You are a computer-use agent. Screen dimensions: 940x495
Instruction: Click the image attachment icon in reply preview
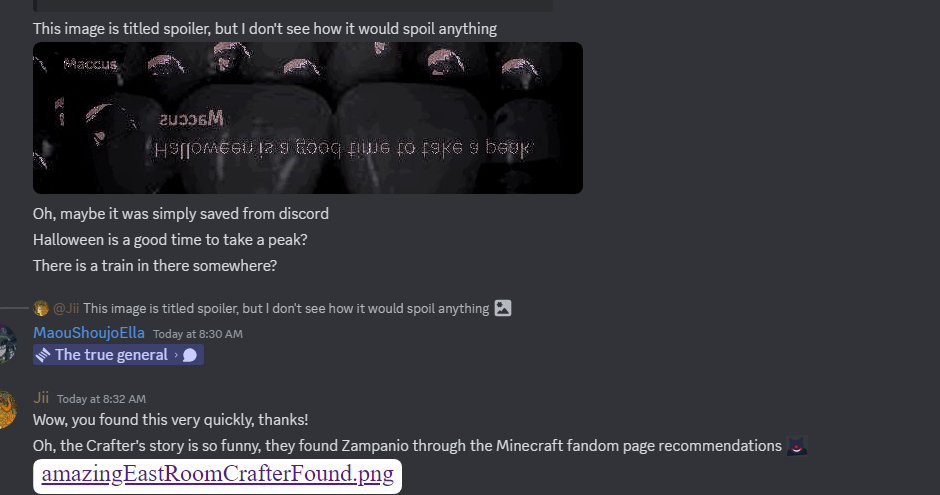click(502, 308)
